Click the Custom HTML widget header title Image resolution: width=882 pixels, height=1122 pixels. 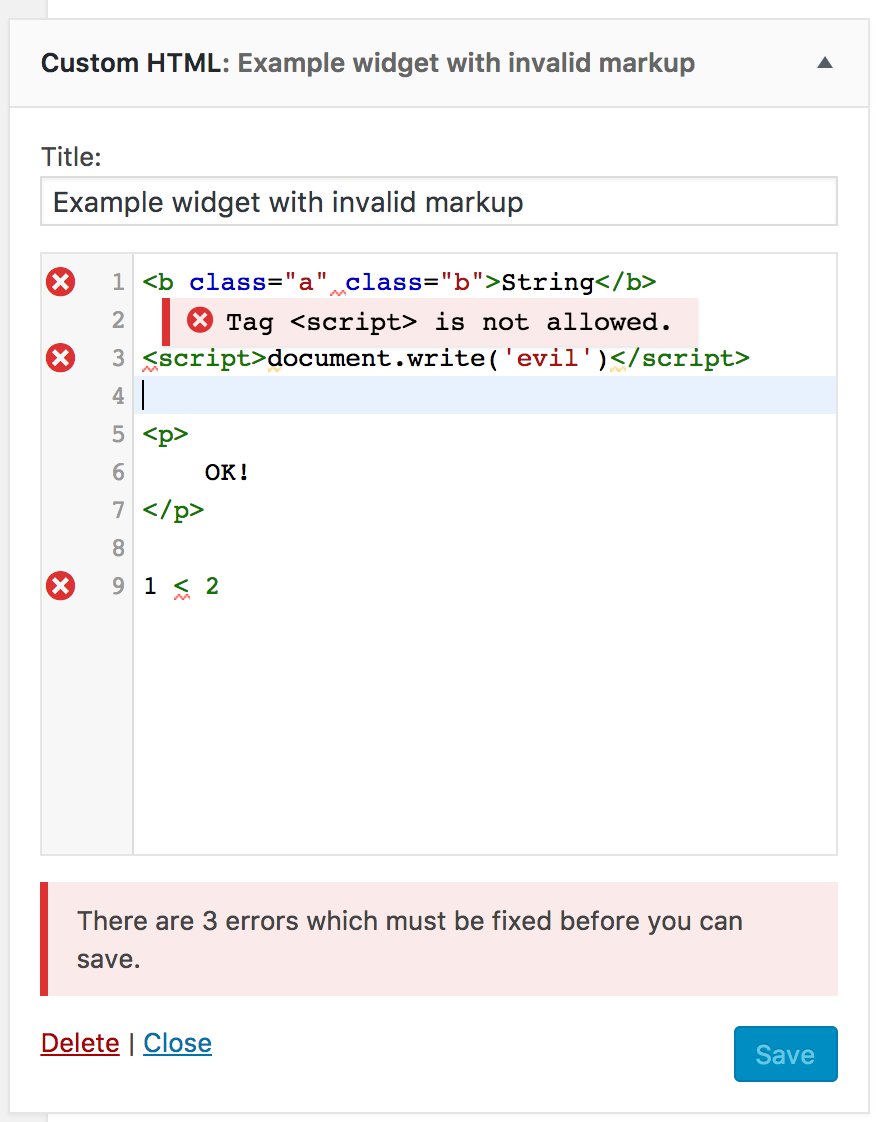coord(368,63)
